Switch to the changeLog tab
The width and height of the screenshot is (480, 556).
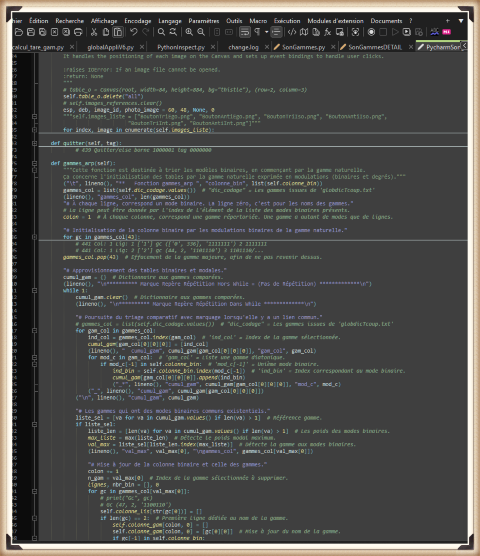point(244,47)
